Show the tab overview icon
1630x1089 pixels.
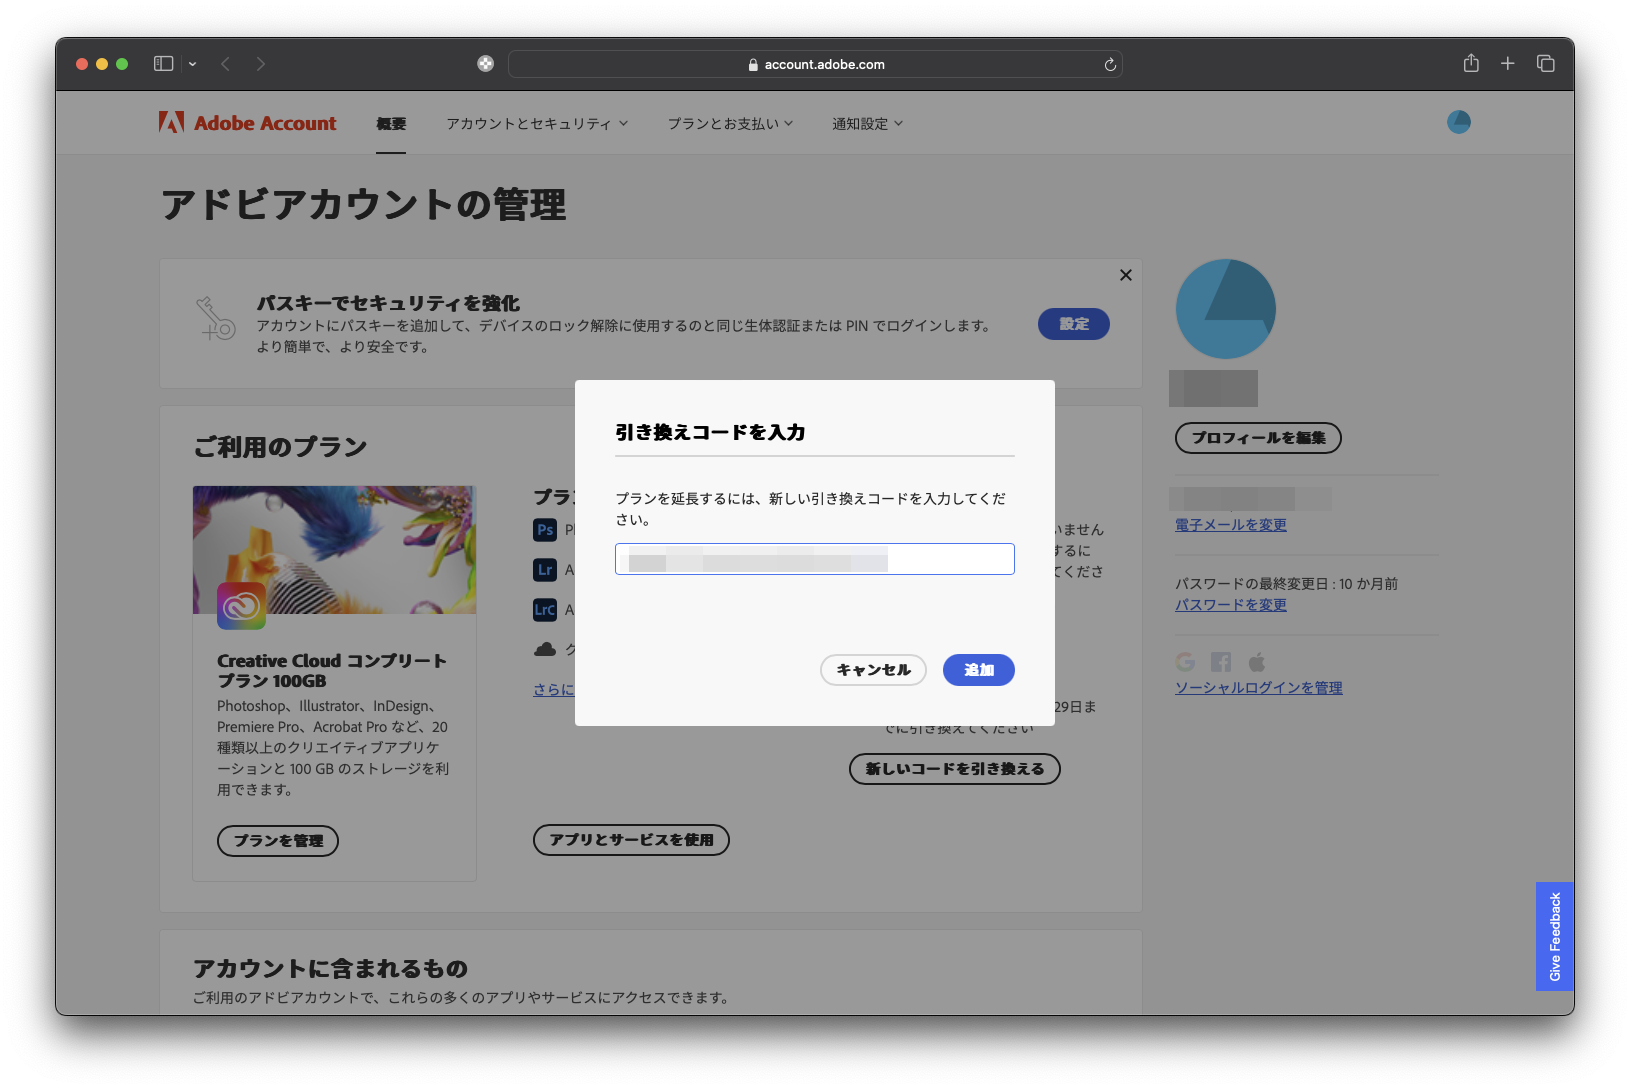[1546, 64]
